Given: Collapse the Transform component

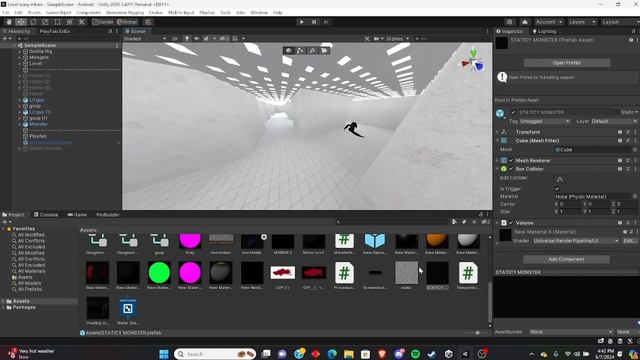Looking at the screenshot, I should pos(497,132).
